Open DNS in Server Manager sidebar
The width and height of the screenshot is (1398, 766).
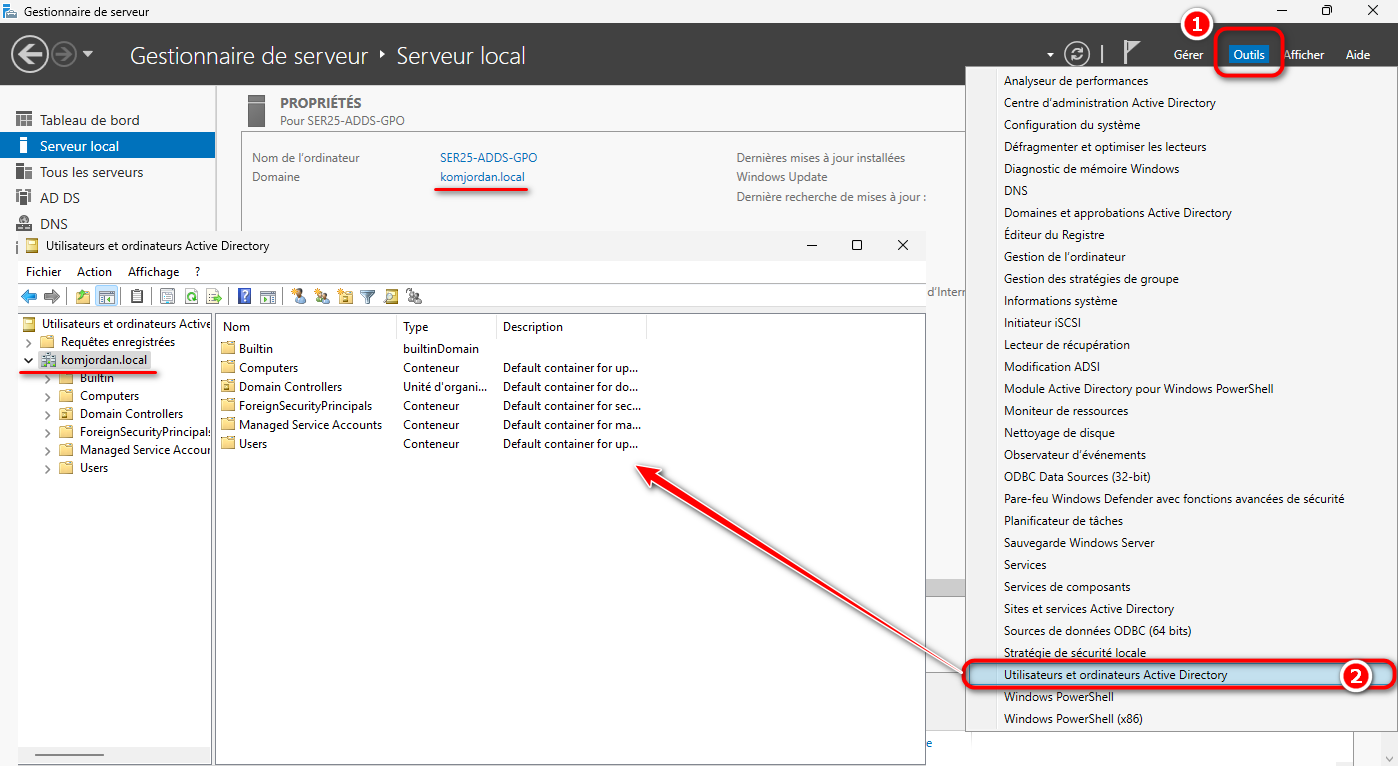107,224
